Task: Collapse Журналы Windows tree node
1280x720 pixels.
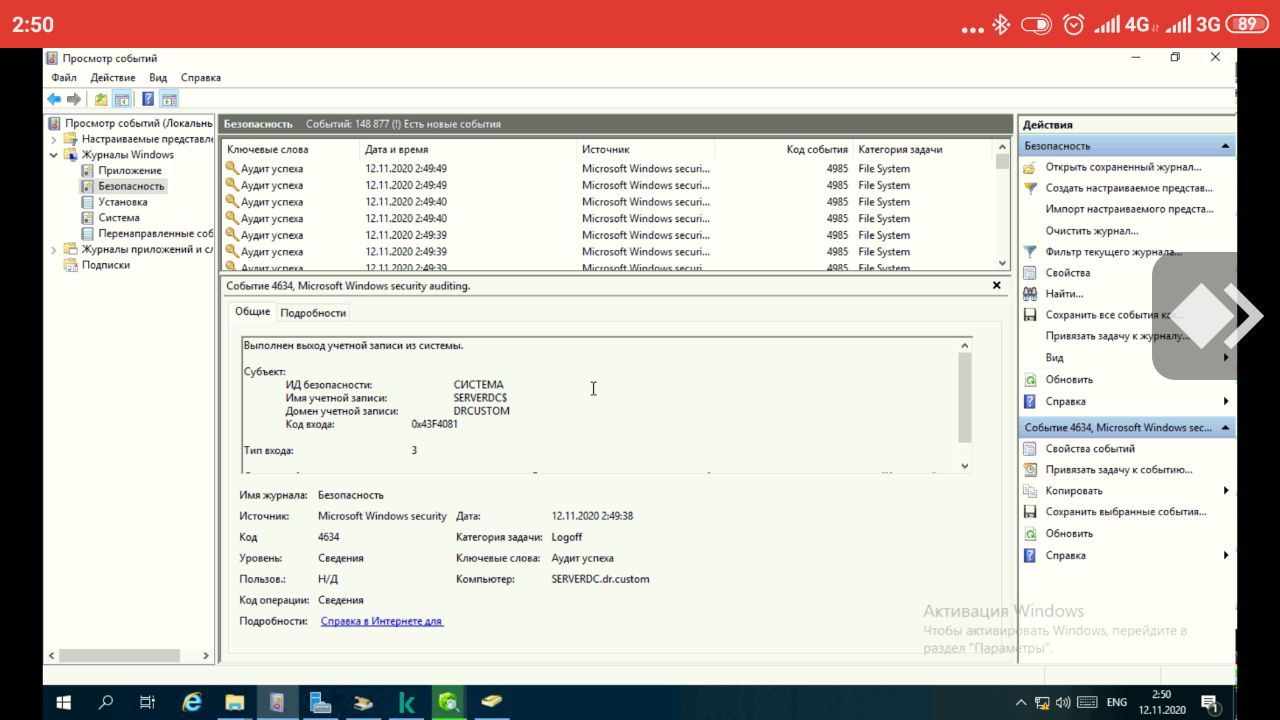Action: pos(54,155)
